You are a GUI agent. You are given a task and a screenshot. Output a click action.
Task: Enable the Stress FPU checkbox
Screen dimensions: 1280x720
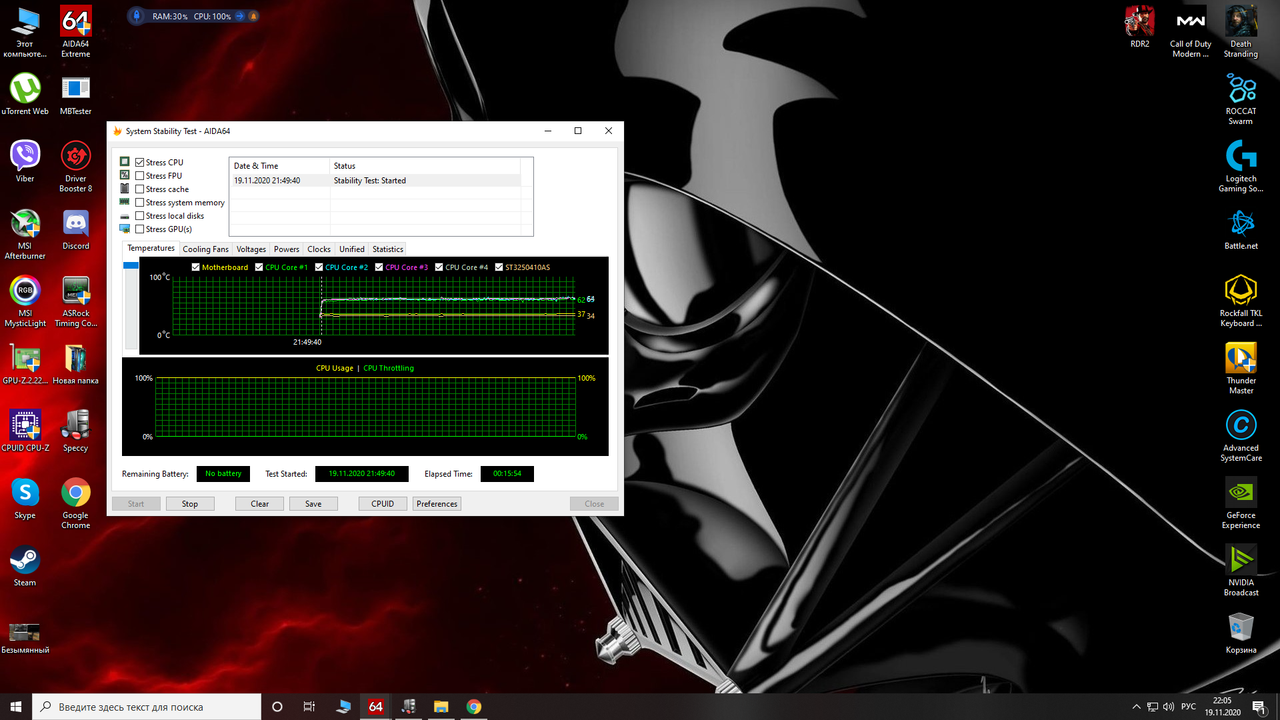point(140,175)
